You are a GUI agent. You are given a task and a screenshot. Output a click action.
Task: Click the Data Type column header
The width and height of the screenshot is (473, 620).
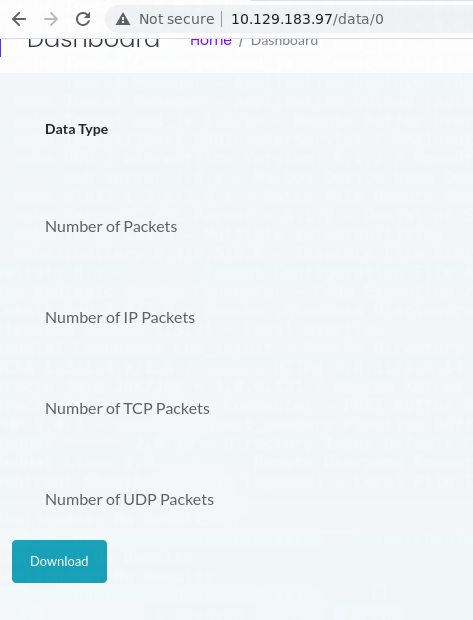(77, 129)
